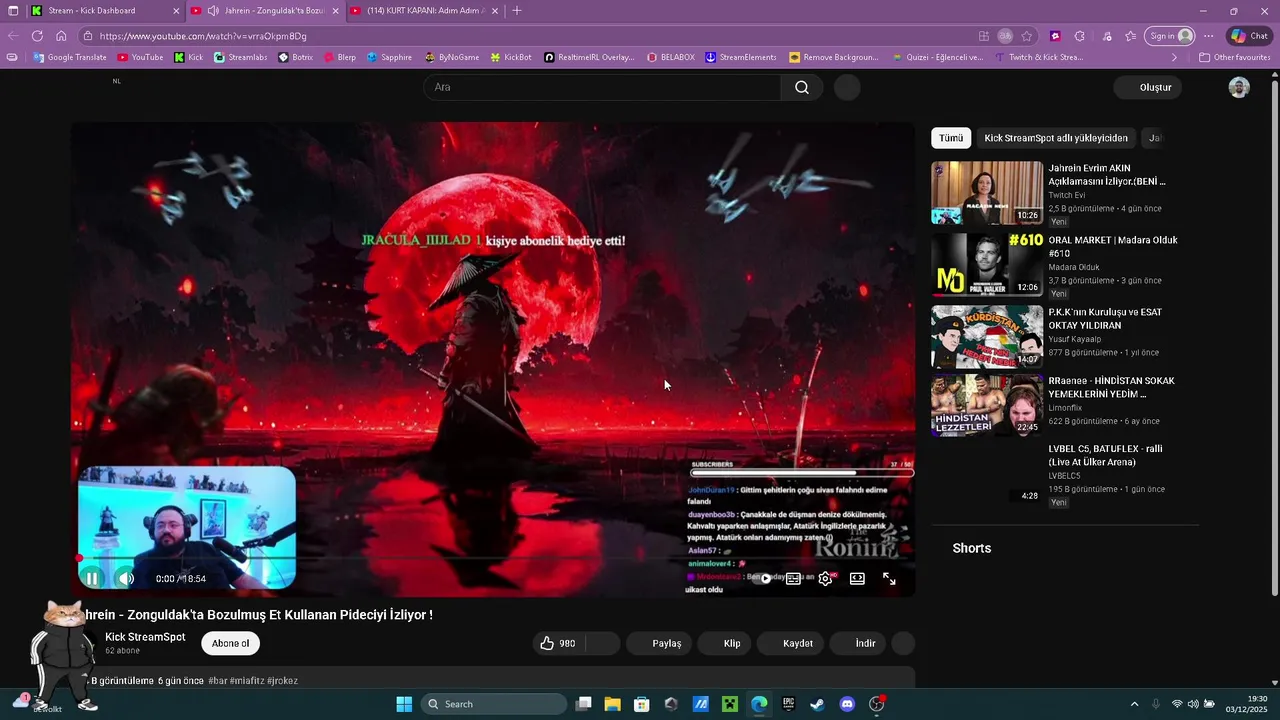
Task: Open Steam from the taskbar
Action: (818, 704)
